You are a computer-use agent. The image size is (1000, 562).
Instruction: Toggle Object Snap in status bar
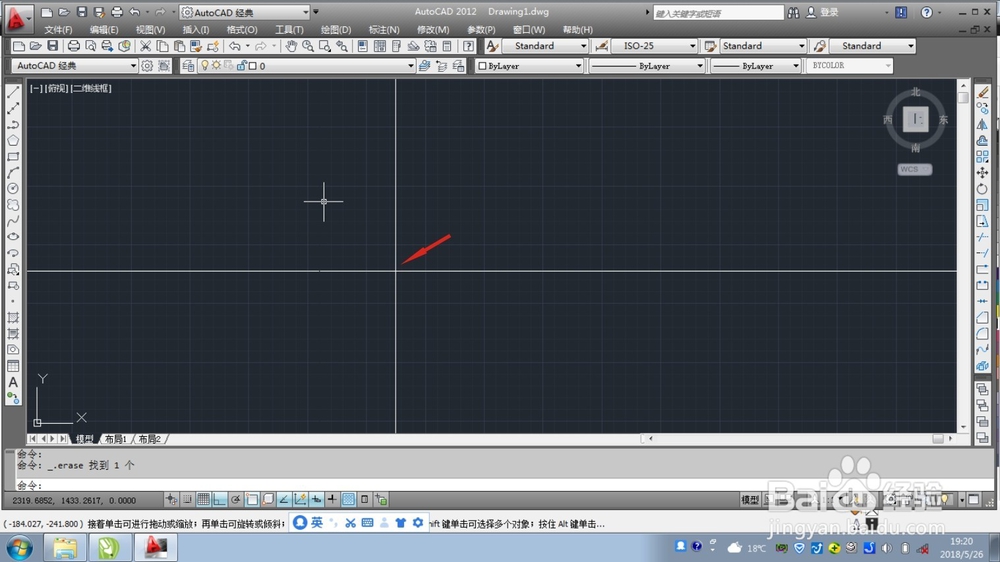click(252, 499)
